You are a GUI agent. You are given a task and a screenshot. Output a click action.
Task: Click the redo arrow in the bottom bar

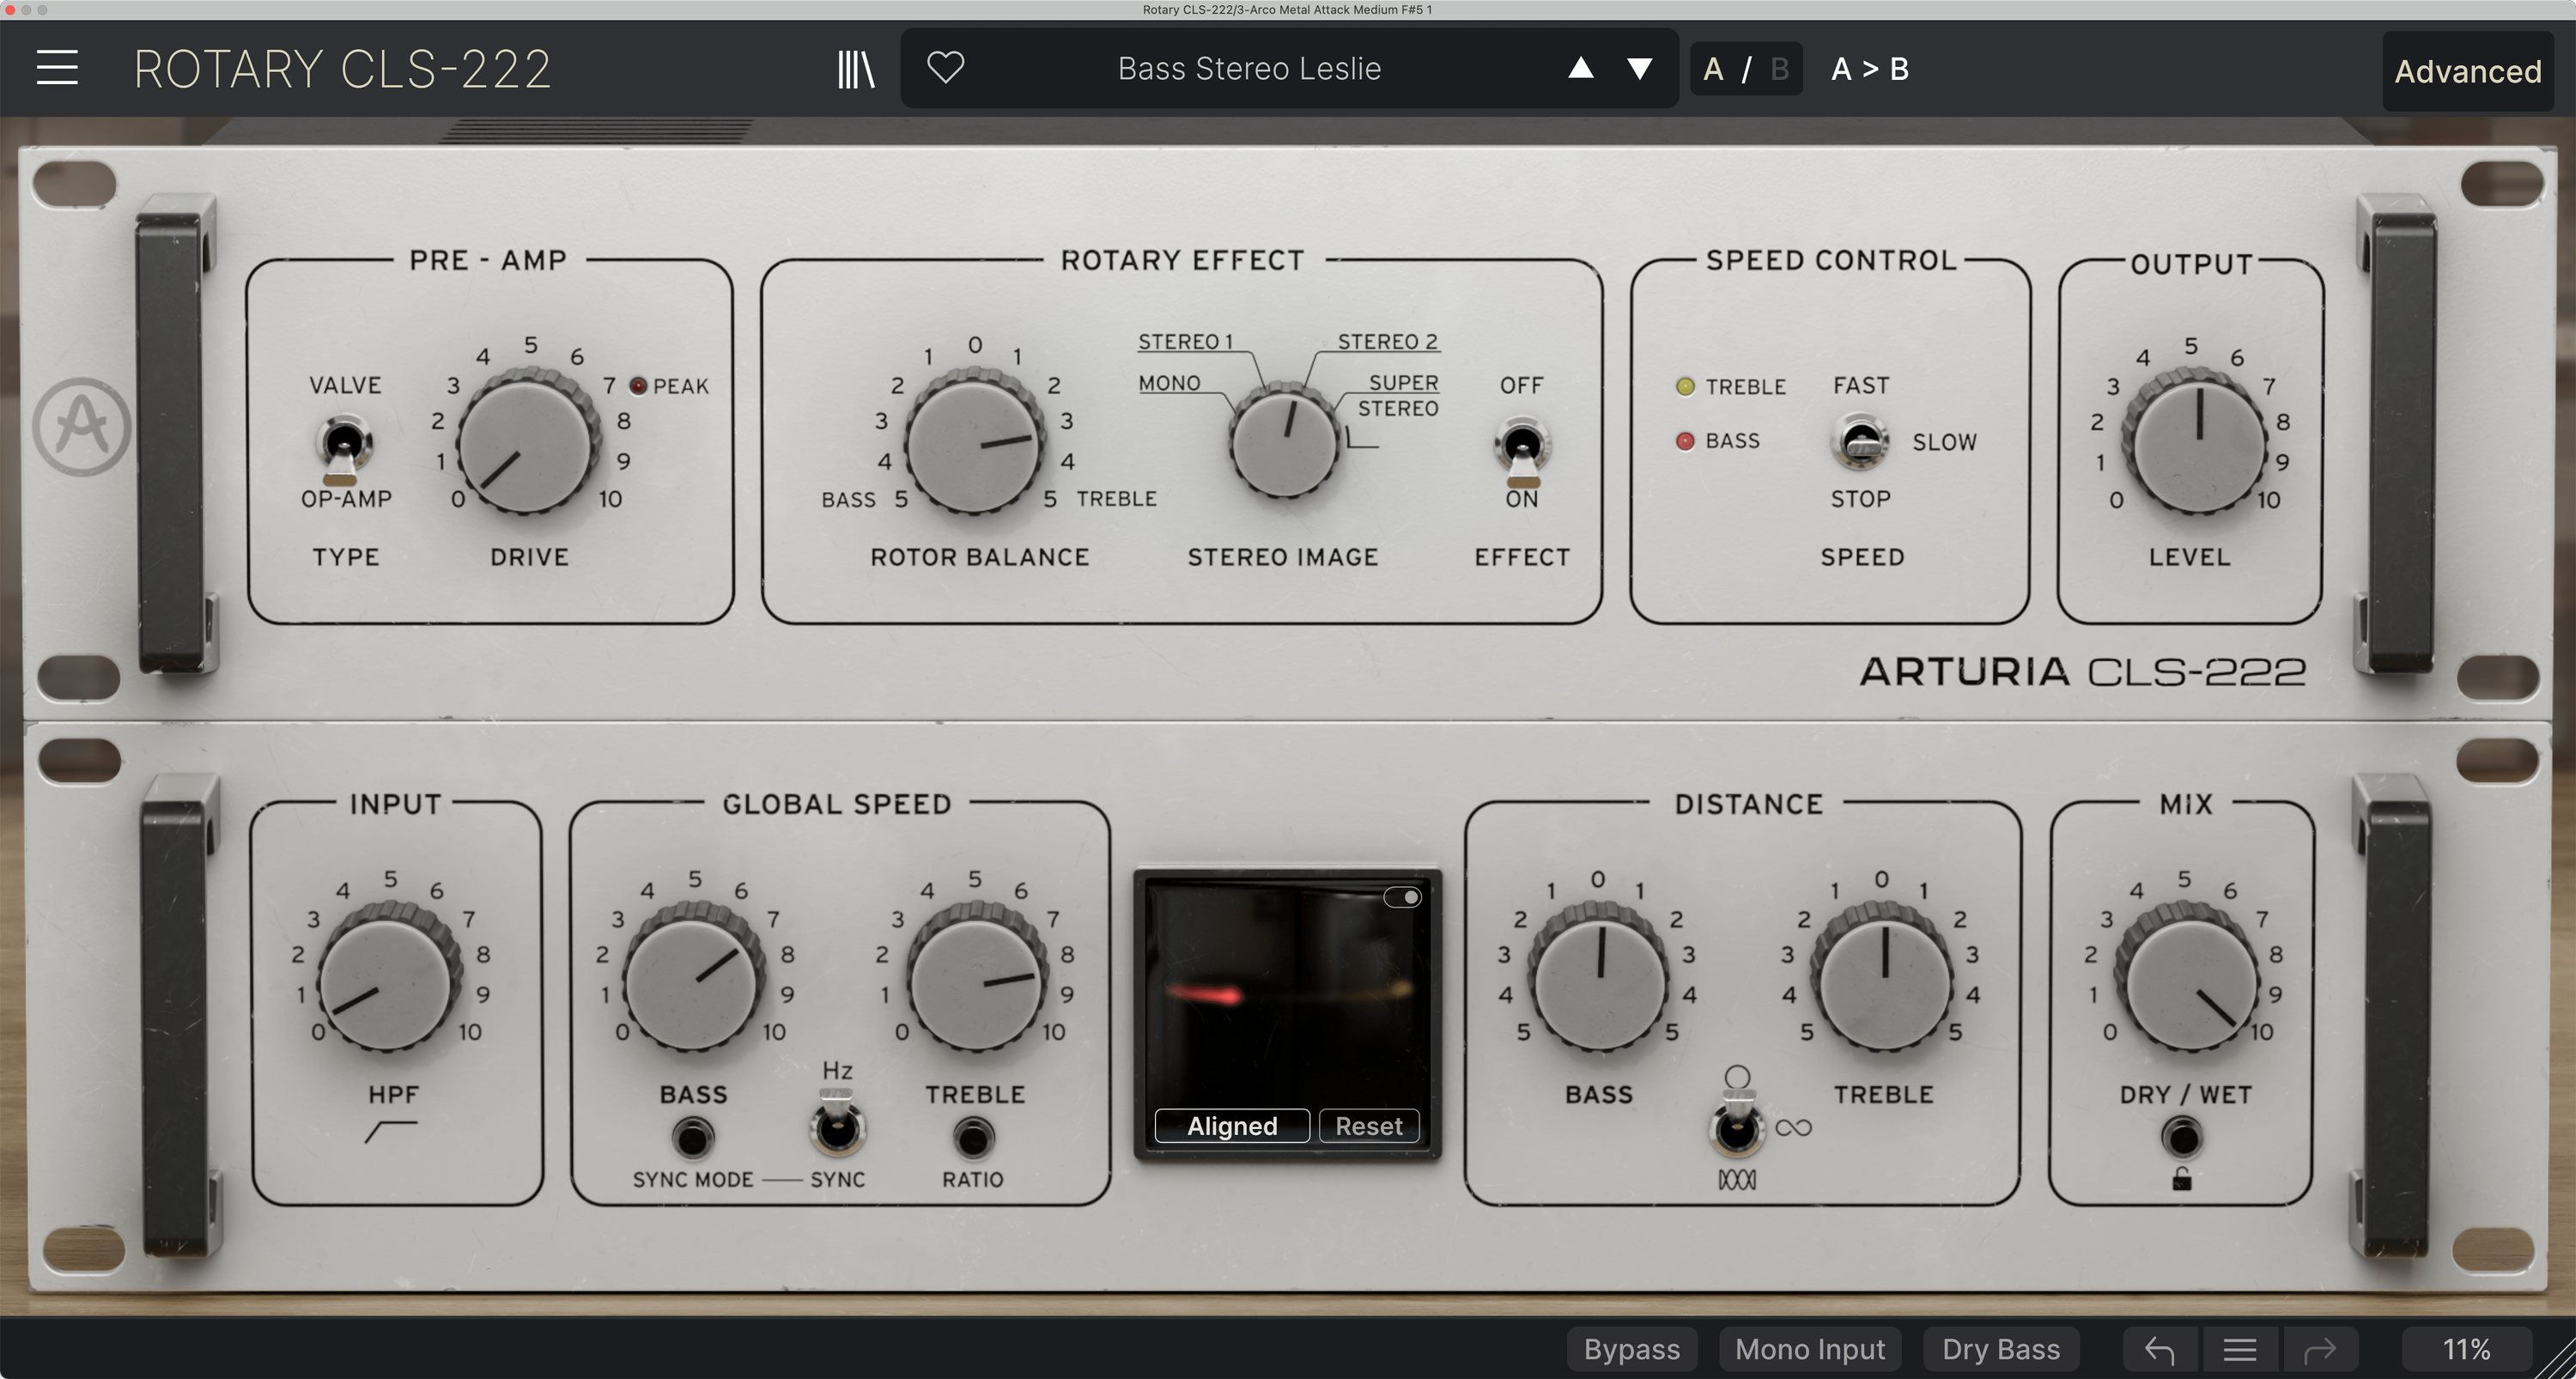tap(2322, 1349)
